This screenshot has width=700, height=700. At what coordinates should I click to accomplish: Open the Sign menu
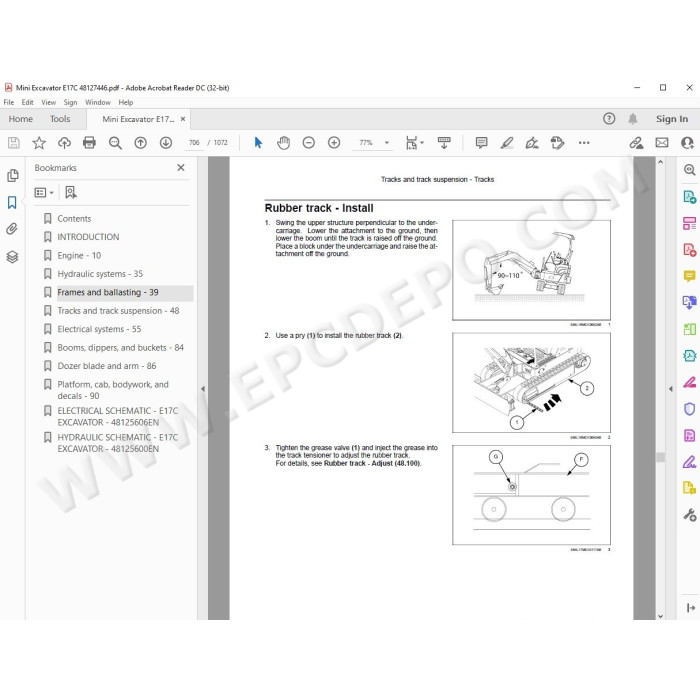(x=70, y=102)
